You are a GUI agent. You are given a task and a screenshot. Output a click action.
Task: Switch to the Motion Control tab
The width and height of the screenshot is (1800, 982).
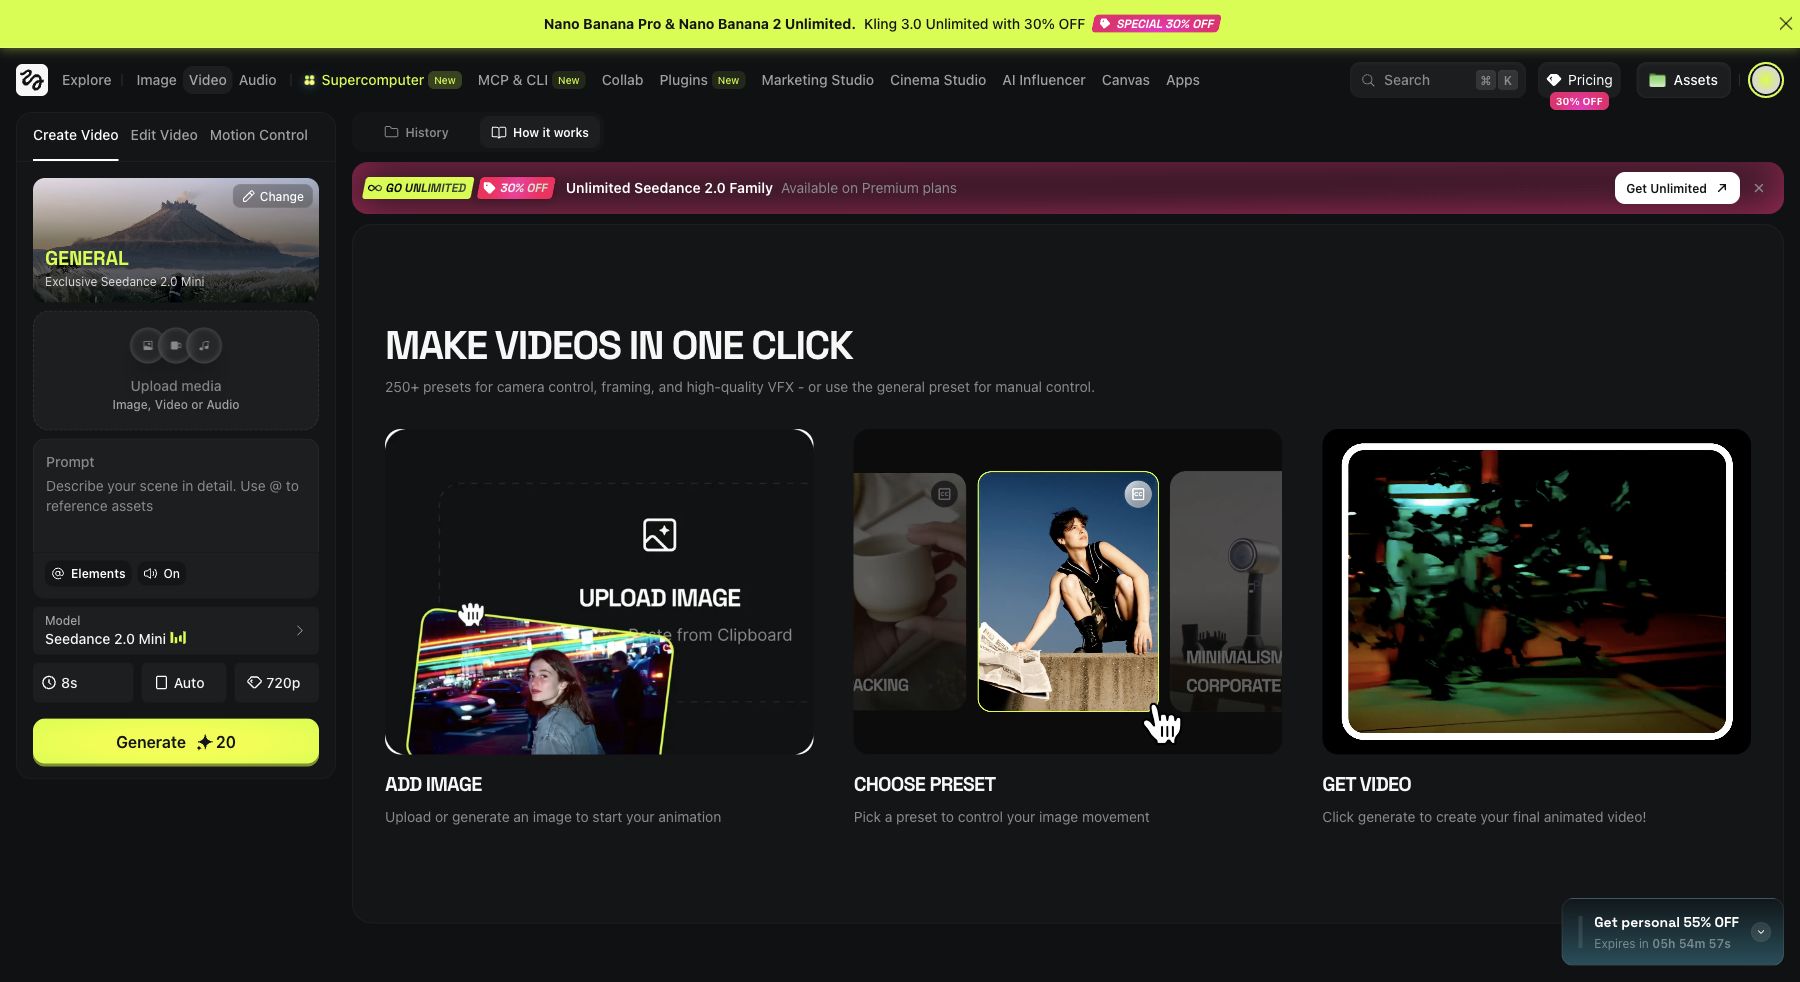259,135
